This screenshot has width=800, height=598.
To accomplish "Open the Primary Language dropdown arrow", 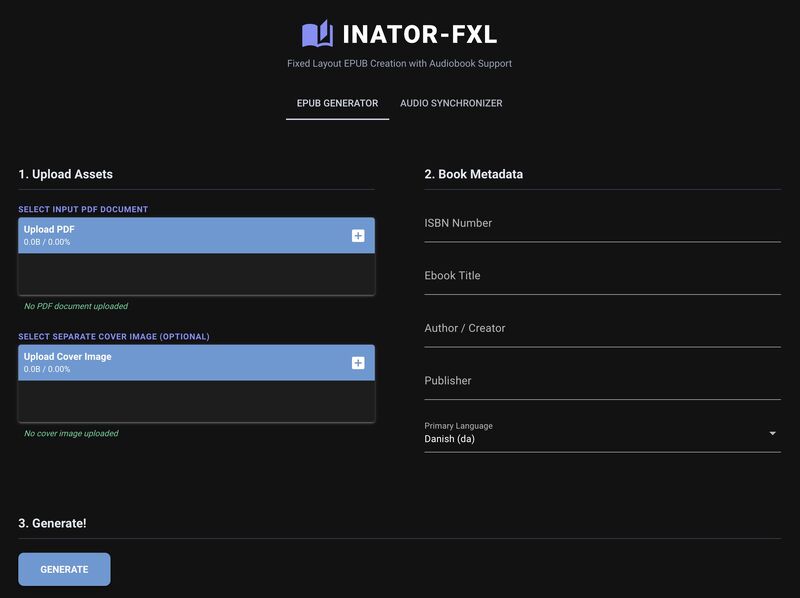I will [x=772, y=433].
